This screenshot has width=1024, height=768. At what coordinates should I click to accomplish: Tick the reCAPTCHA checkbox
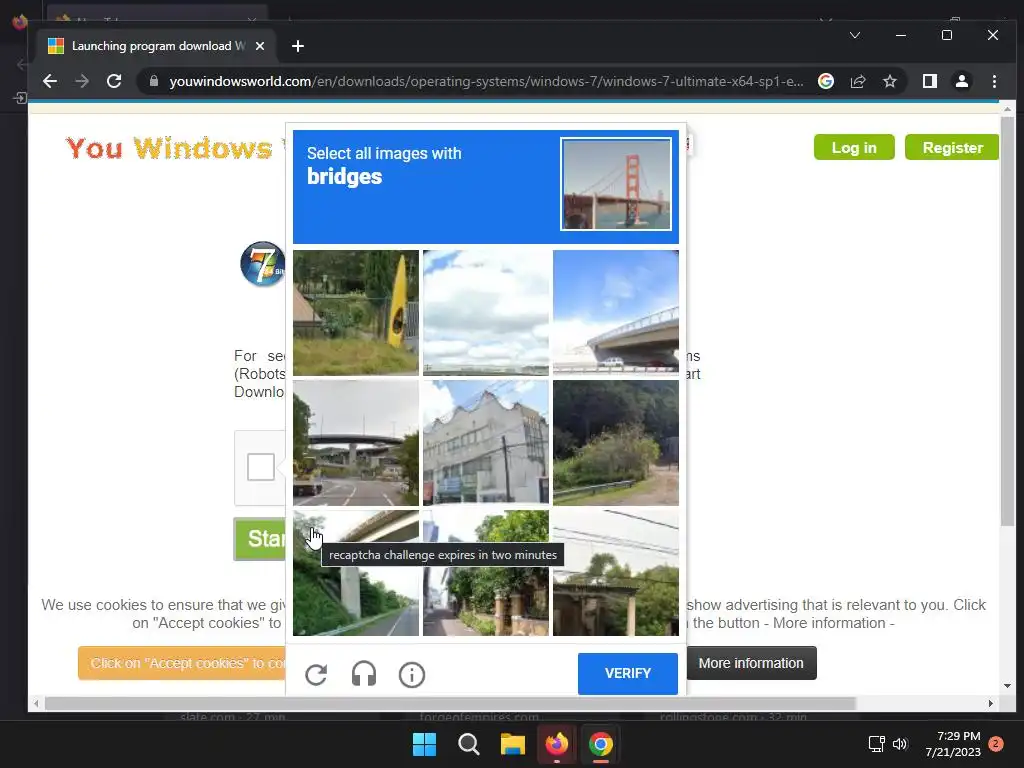pyautogui.click(x=261, y=467)
